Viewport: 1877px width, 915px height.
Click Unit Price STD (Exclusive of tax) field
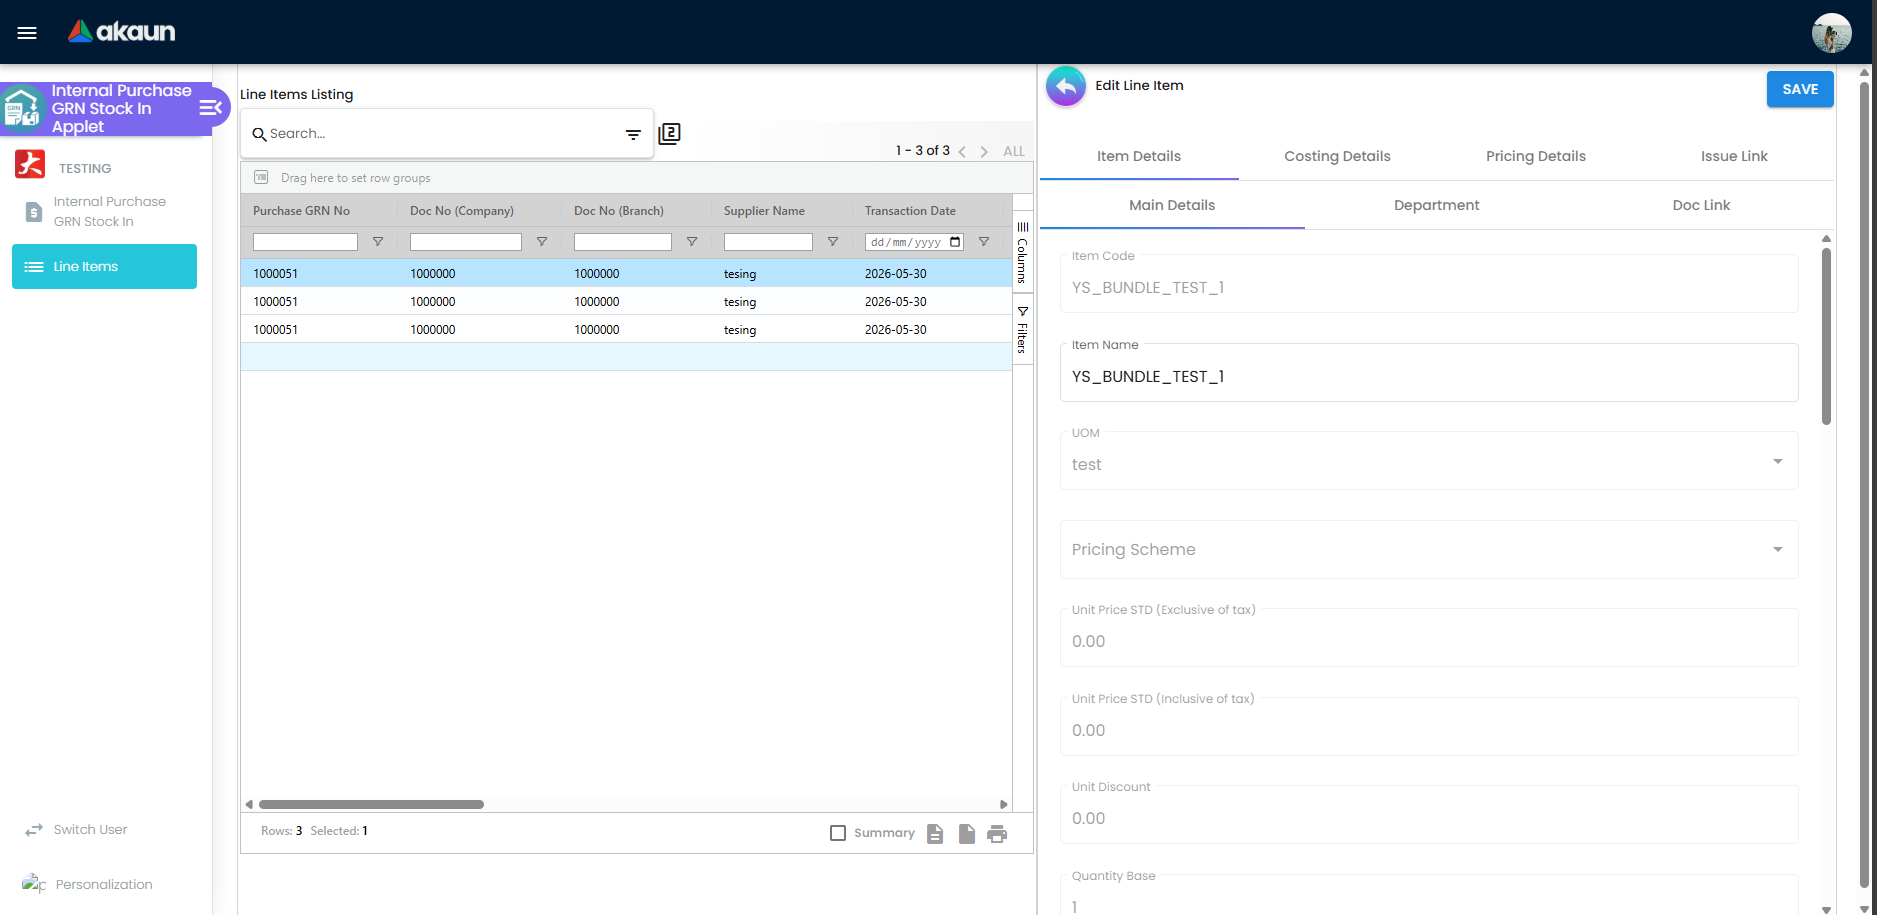coord(1429,638)
